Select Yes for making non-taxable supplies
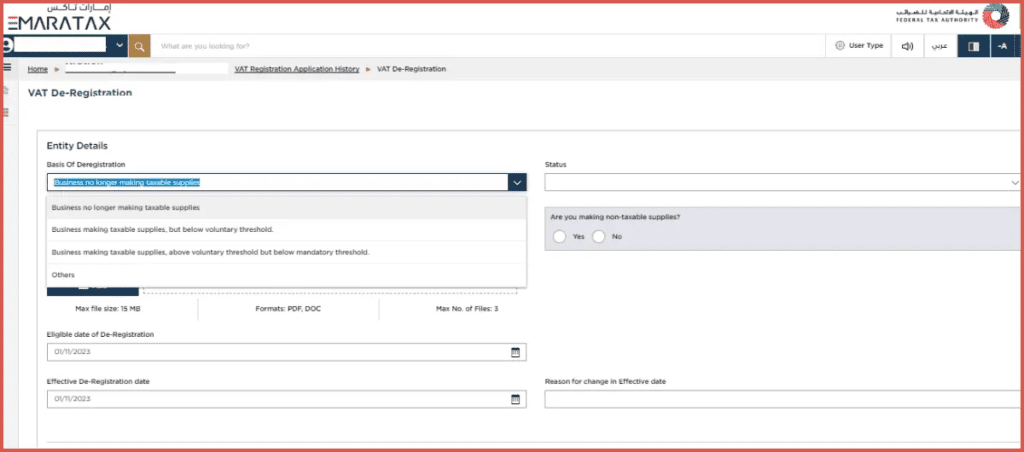This screenshot has height=452, width=1024. (559, 236)
